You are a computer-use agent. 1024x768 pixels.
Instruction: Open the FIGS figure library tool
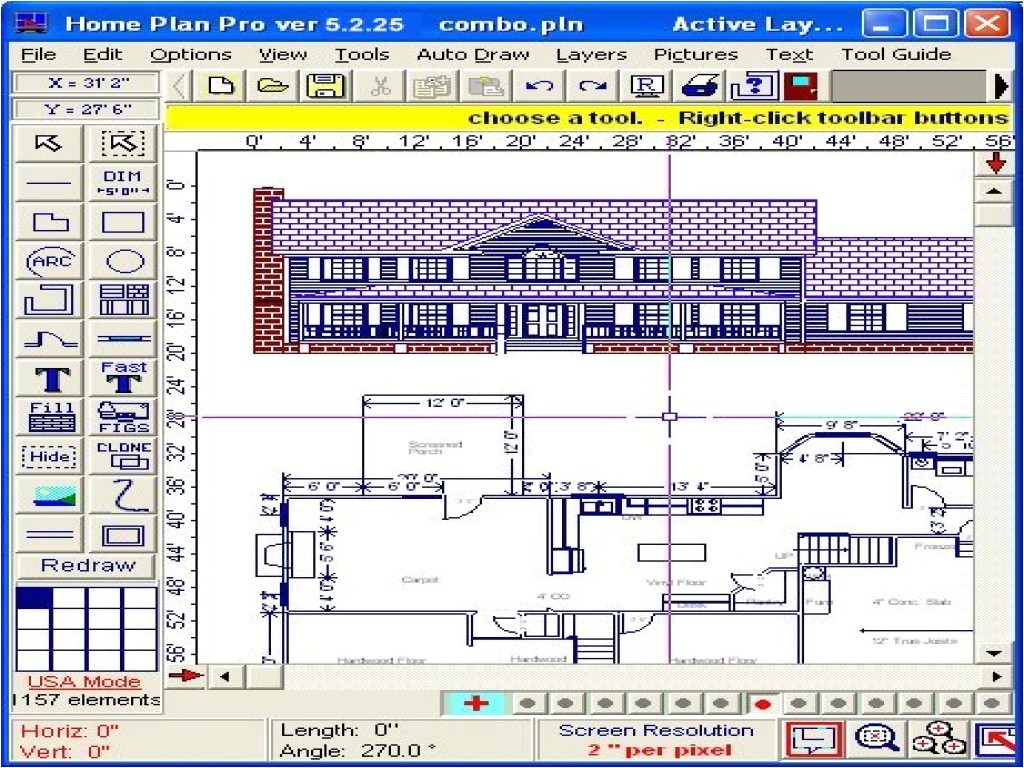[x=121, y=417]
